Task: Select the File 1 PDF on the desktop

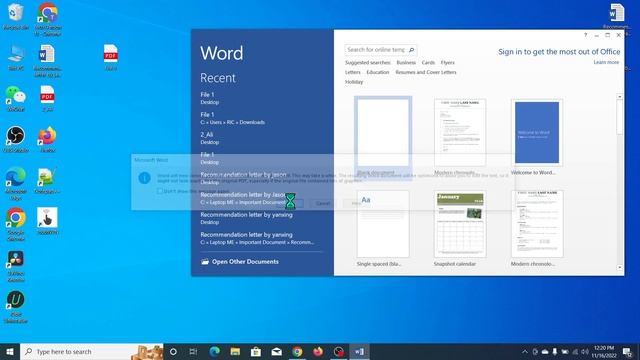Action: click(111, 58)
